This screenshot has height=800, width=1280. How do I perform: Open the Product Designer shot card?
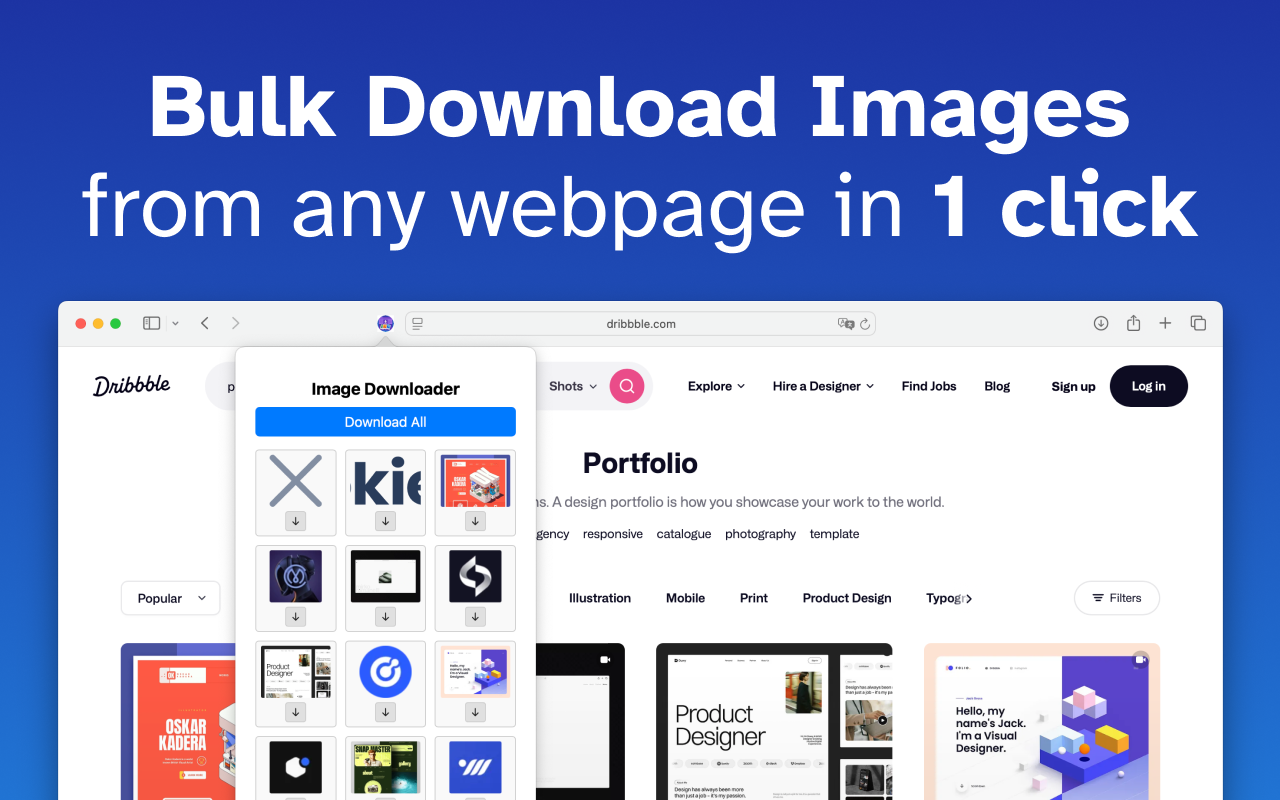[x=774, y=721]
